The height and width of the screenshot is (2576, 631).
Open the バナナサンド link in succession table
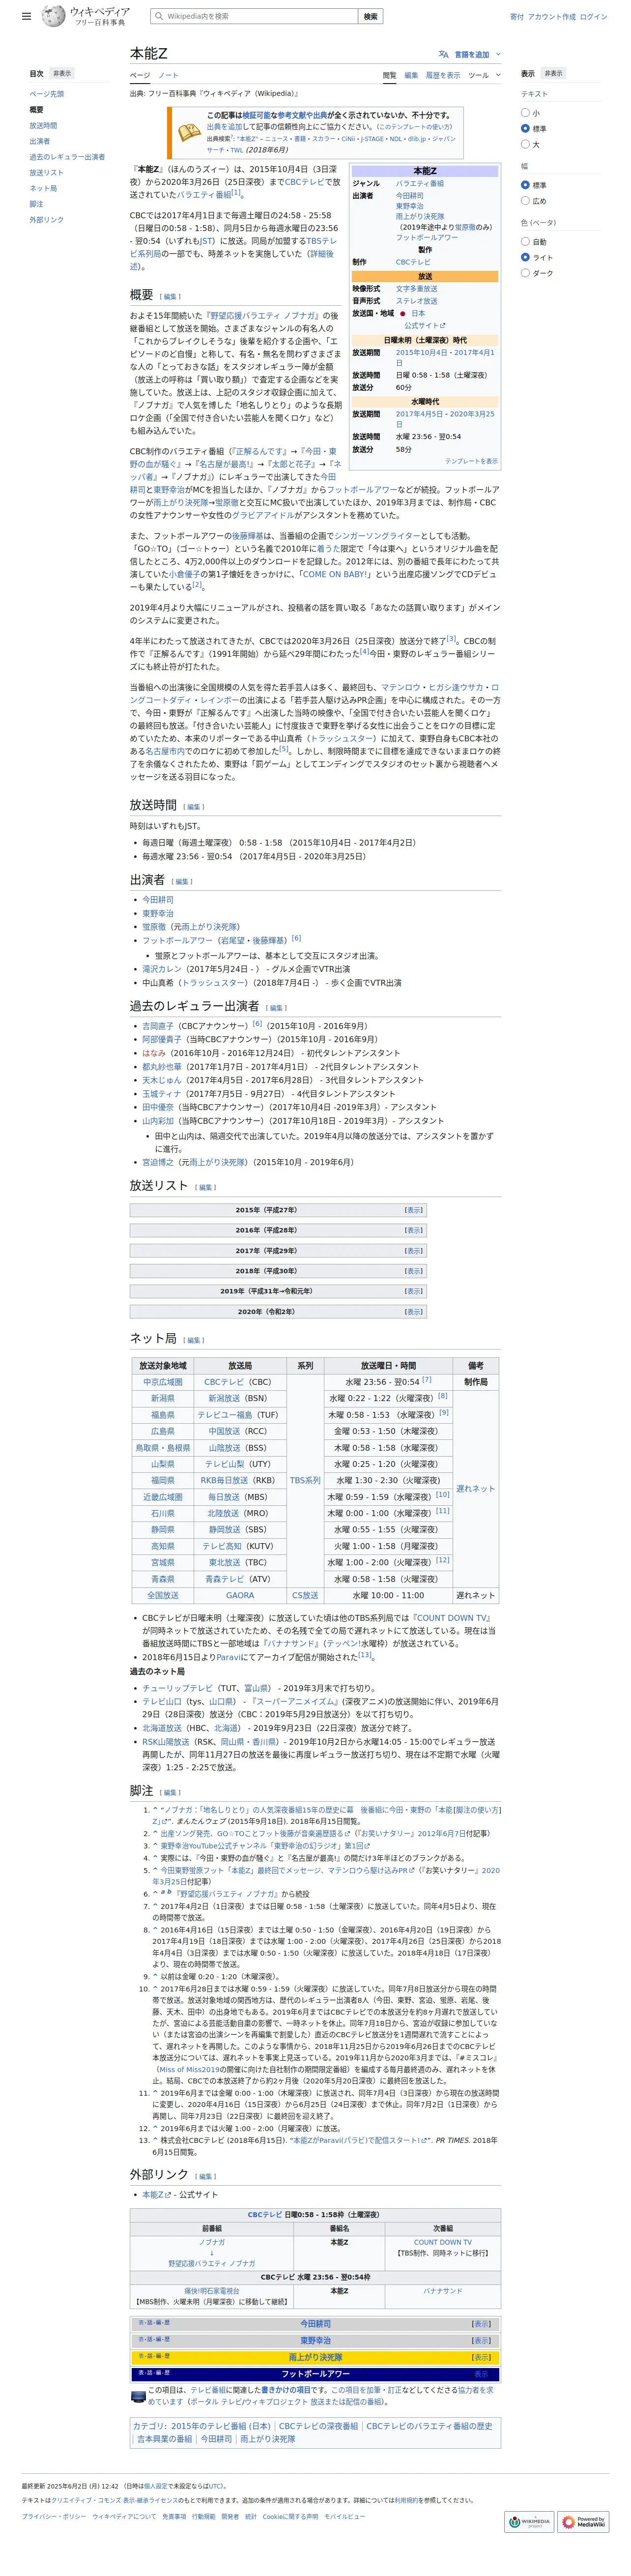point(442,2291)
